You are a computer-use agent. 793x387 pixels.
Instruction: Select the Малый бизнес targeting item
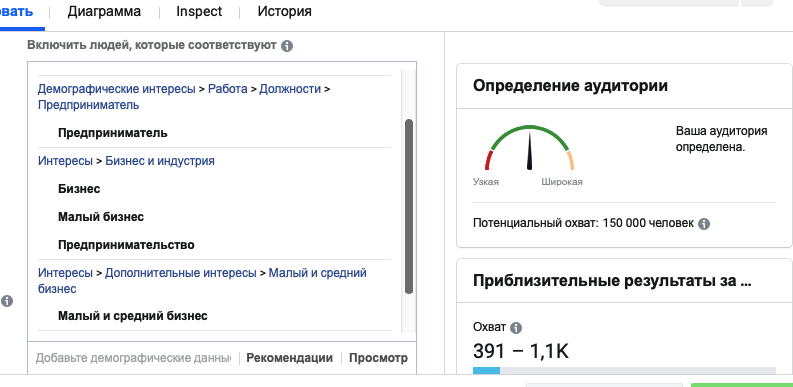tap(101, 217)
